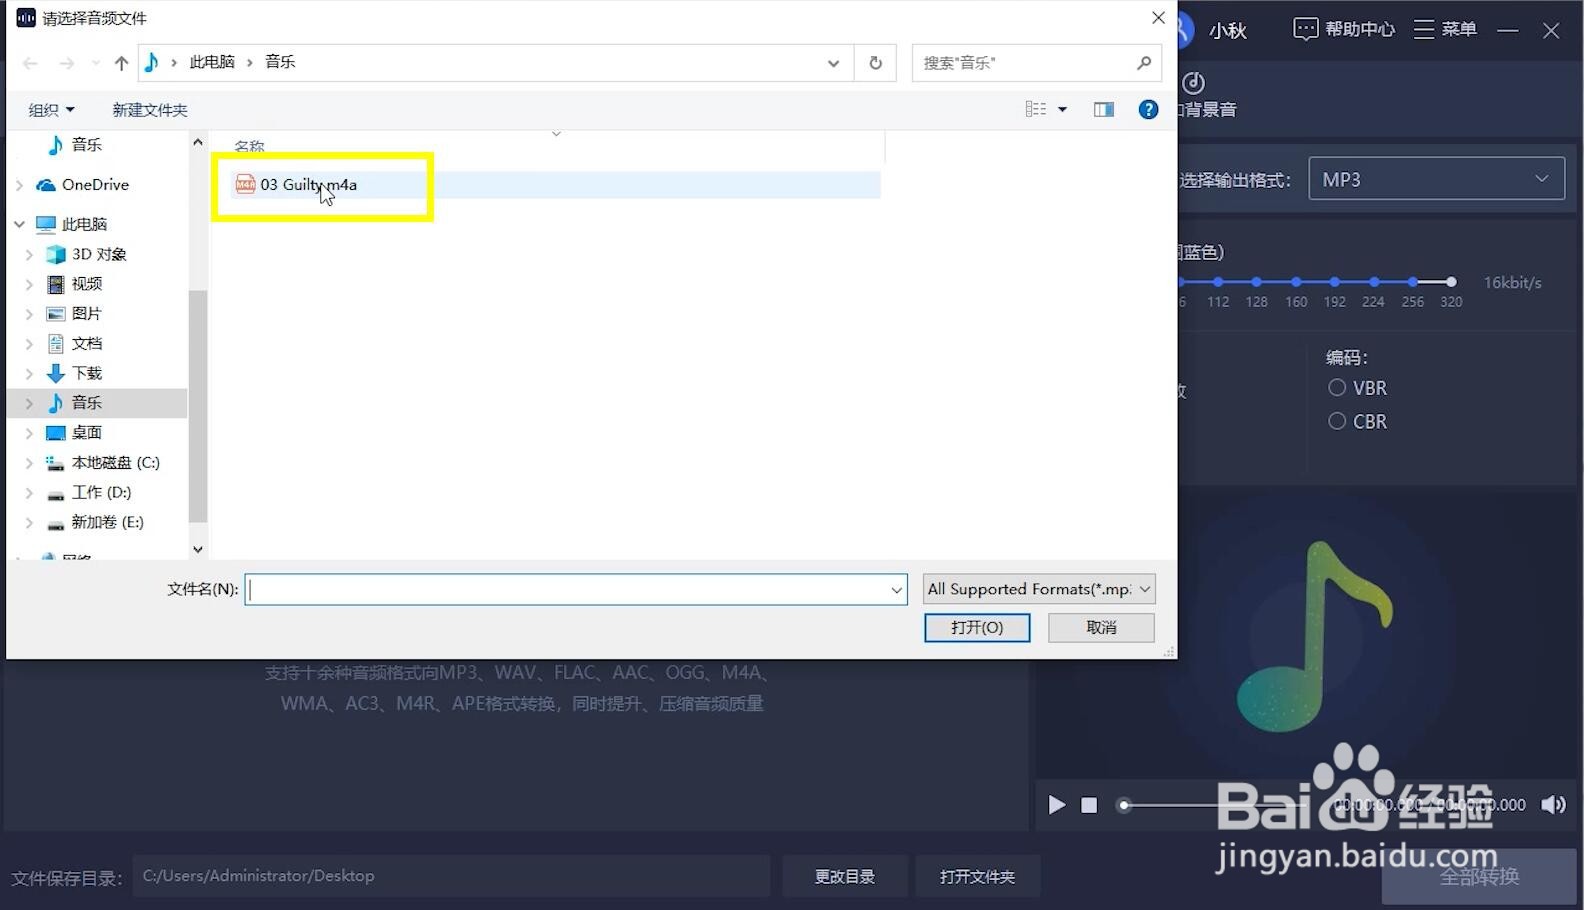Image resolution: width=1584 pixels, height=910 pixels.
Task: Play audio in the converter preview
Action: click(x=1056, y=805)
